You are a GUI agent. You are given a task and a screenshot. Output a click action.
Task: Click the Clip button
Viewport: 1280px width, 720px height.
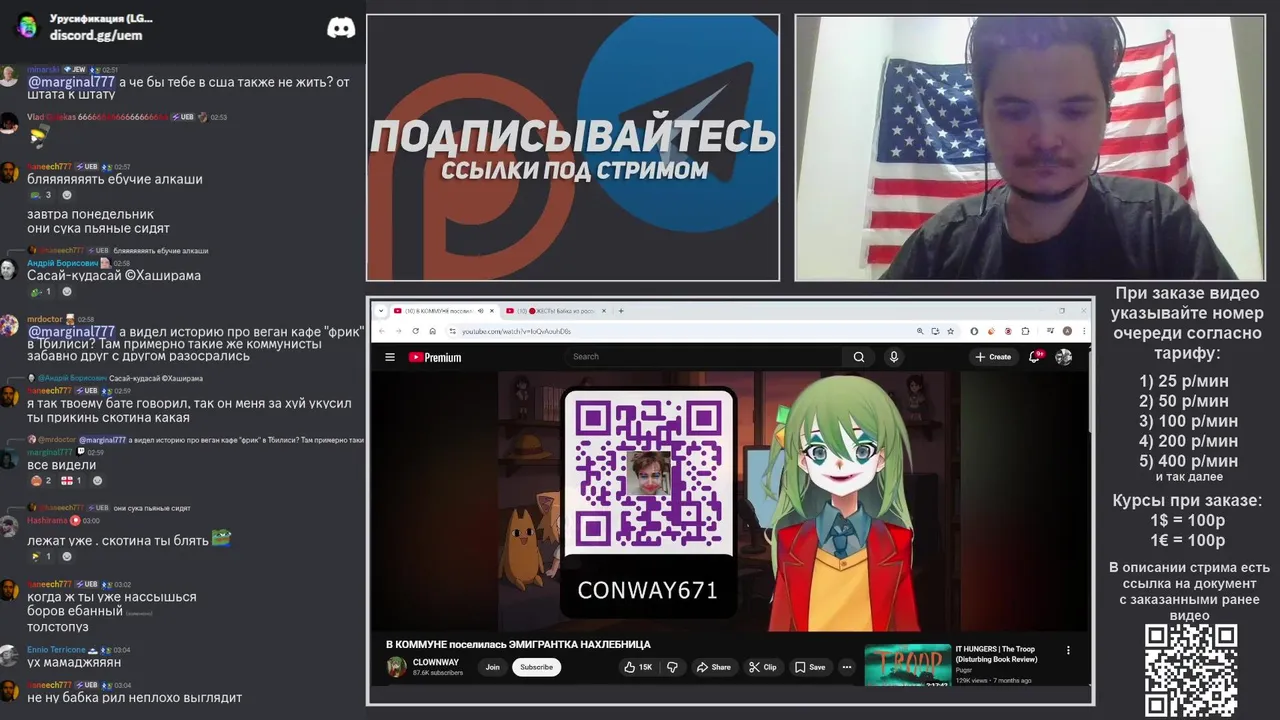[762, 667]
